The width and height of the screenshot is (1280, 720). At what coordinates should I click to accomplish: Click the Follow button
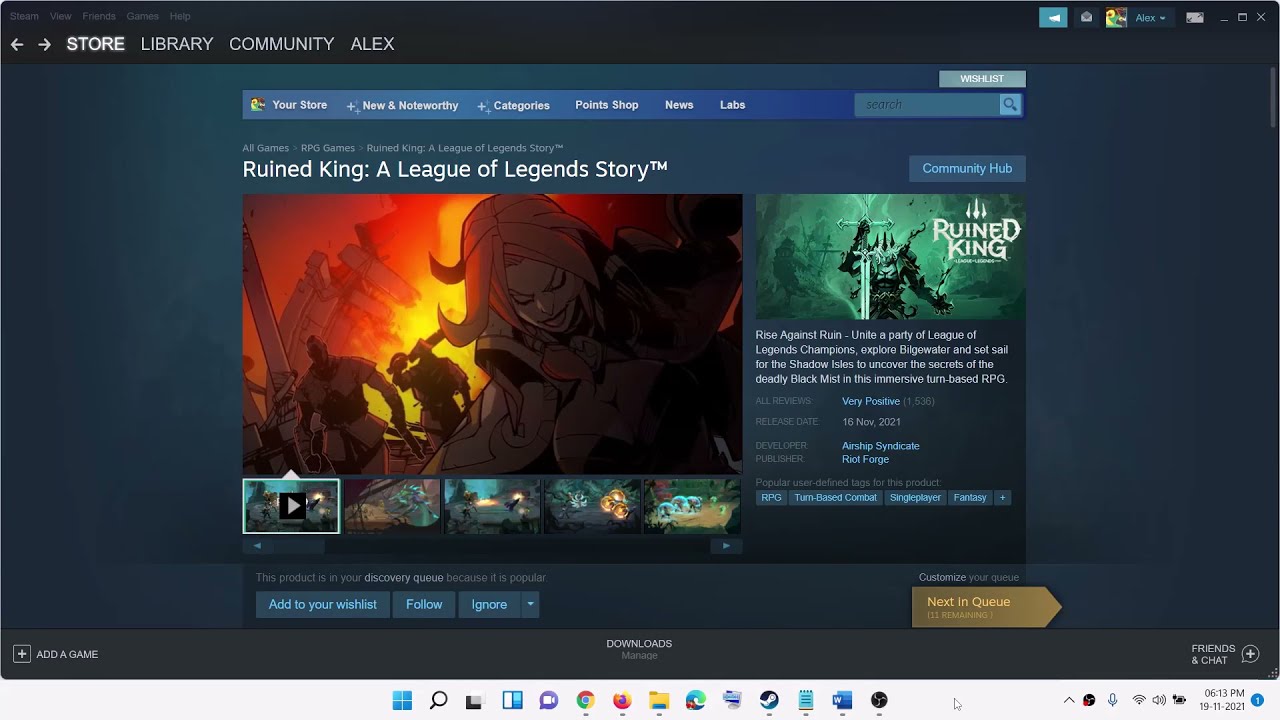[424, 604]
